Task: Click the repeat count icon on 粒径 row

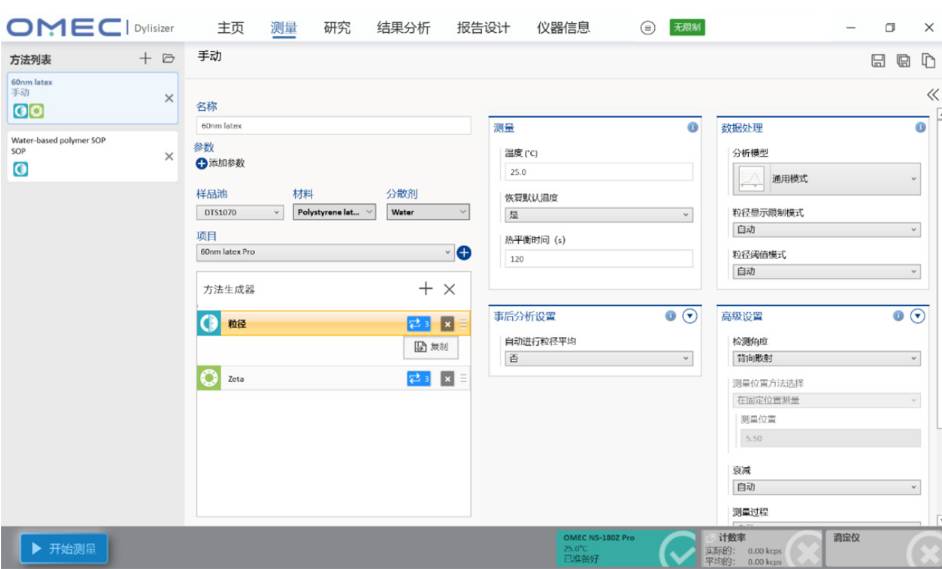Action: [418, 324]
